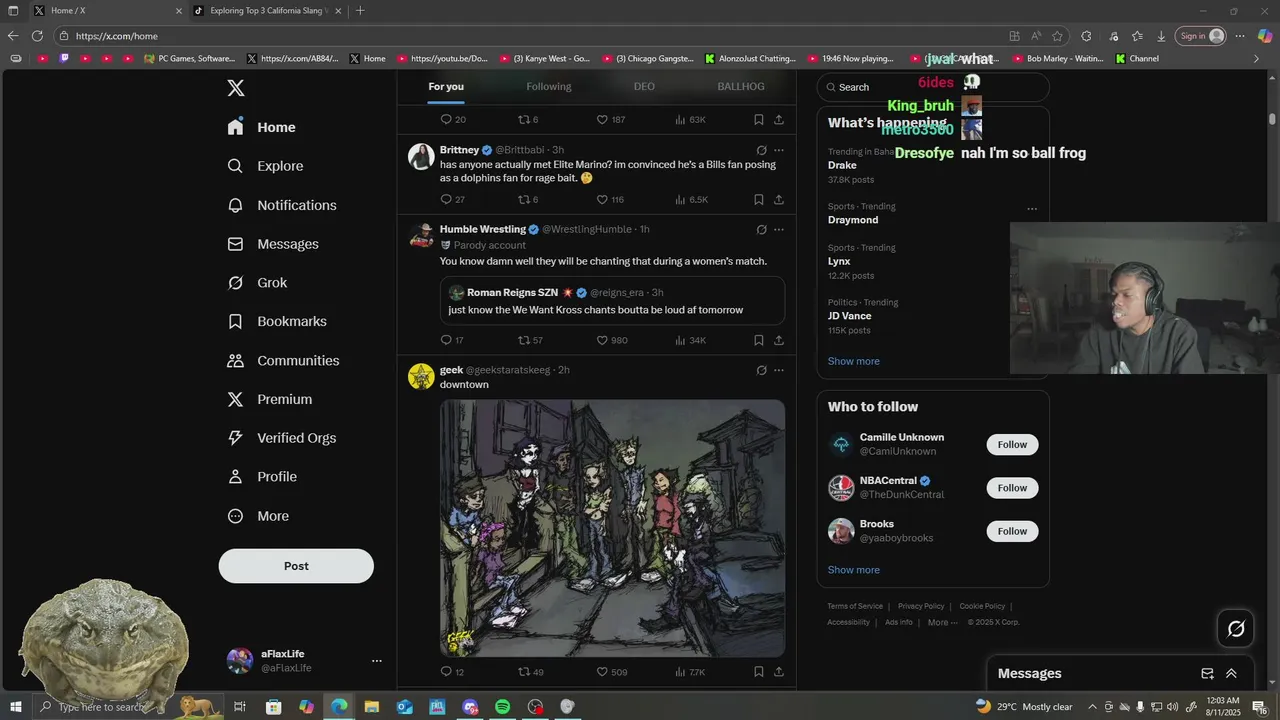Click the X logo in sidebar
The image size is (1280, 720).
(x=236, y=88)
